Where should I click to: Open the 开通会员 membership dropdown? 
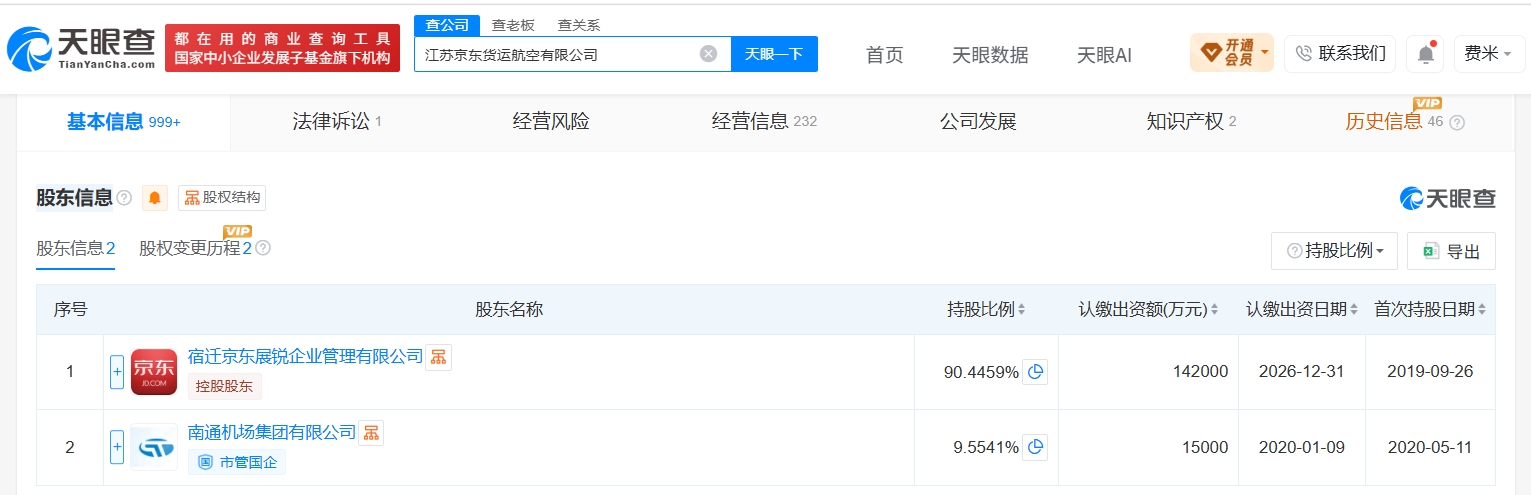click(x=1232, y=52)
